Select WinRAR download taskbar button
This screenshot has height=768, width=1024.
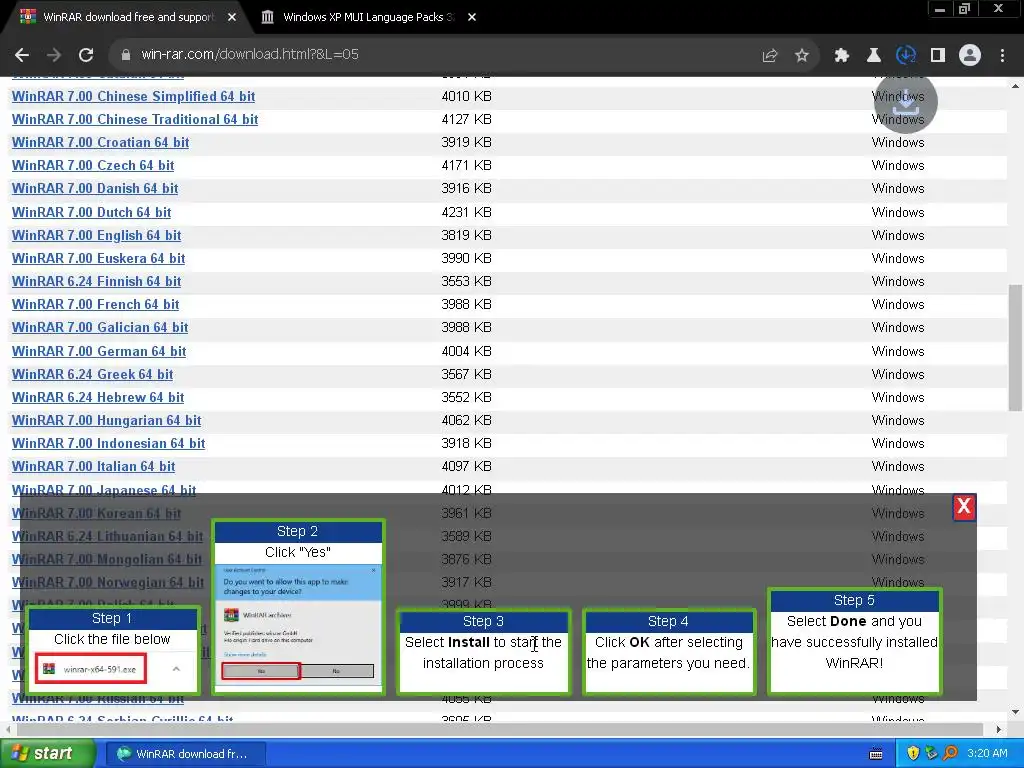tap(184, 754)
